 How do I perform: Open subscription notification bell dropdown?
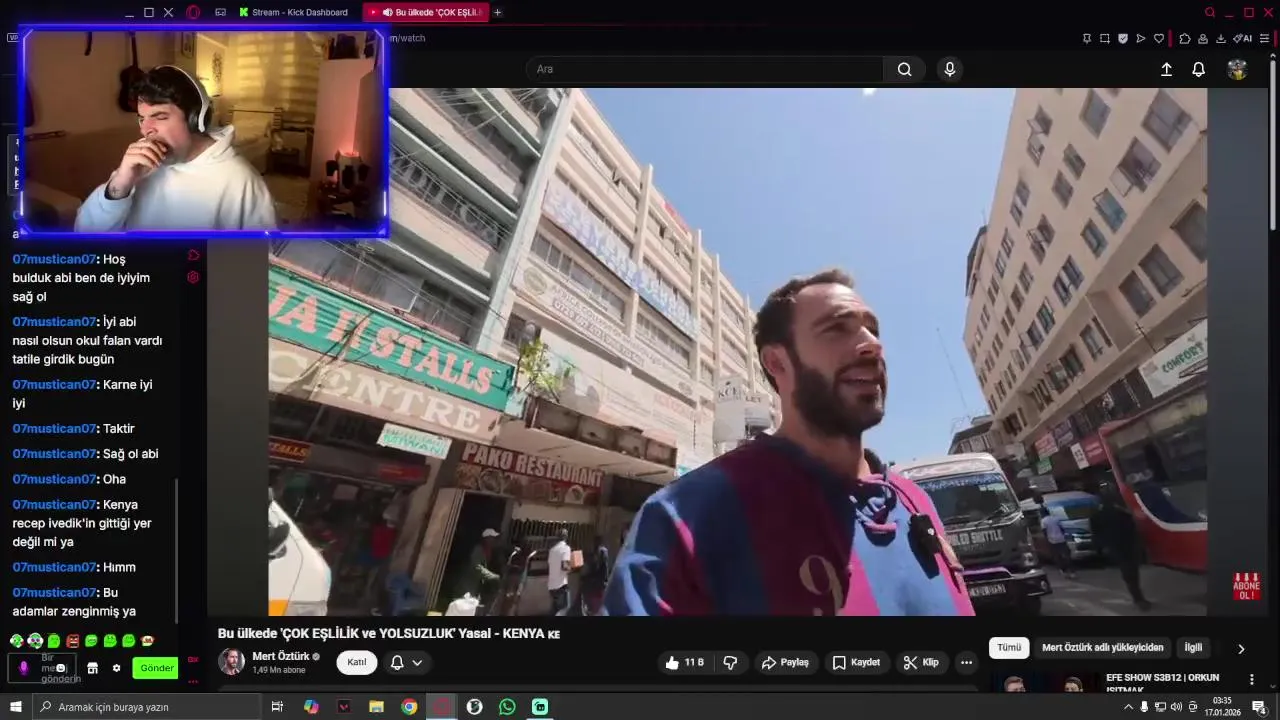click(x=406, y=662)
